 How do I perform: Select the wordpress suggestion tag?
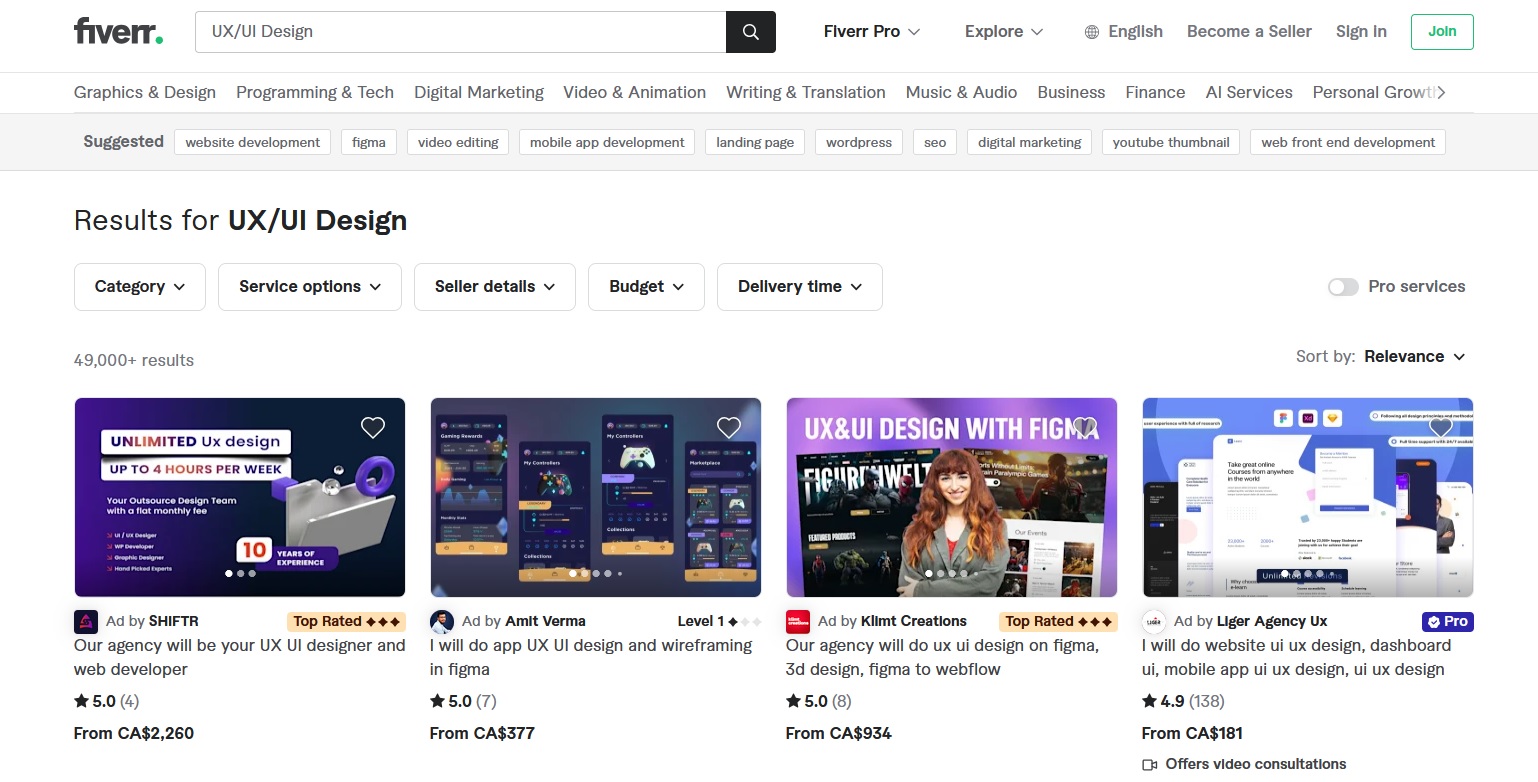pyautogui.click(x=859, y=142)
